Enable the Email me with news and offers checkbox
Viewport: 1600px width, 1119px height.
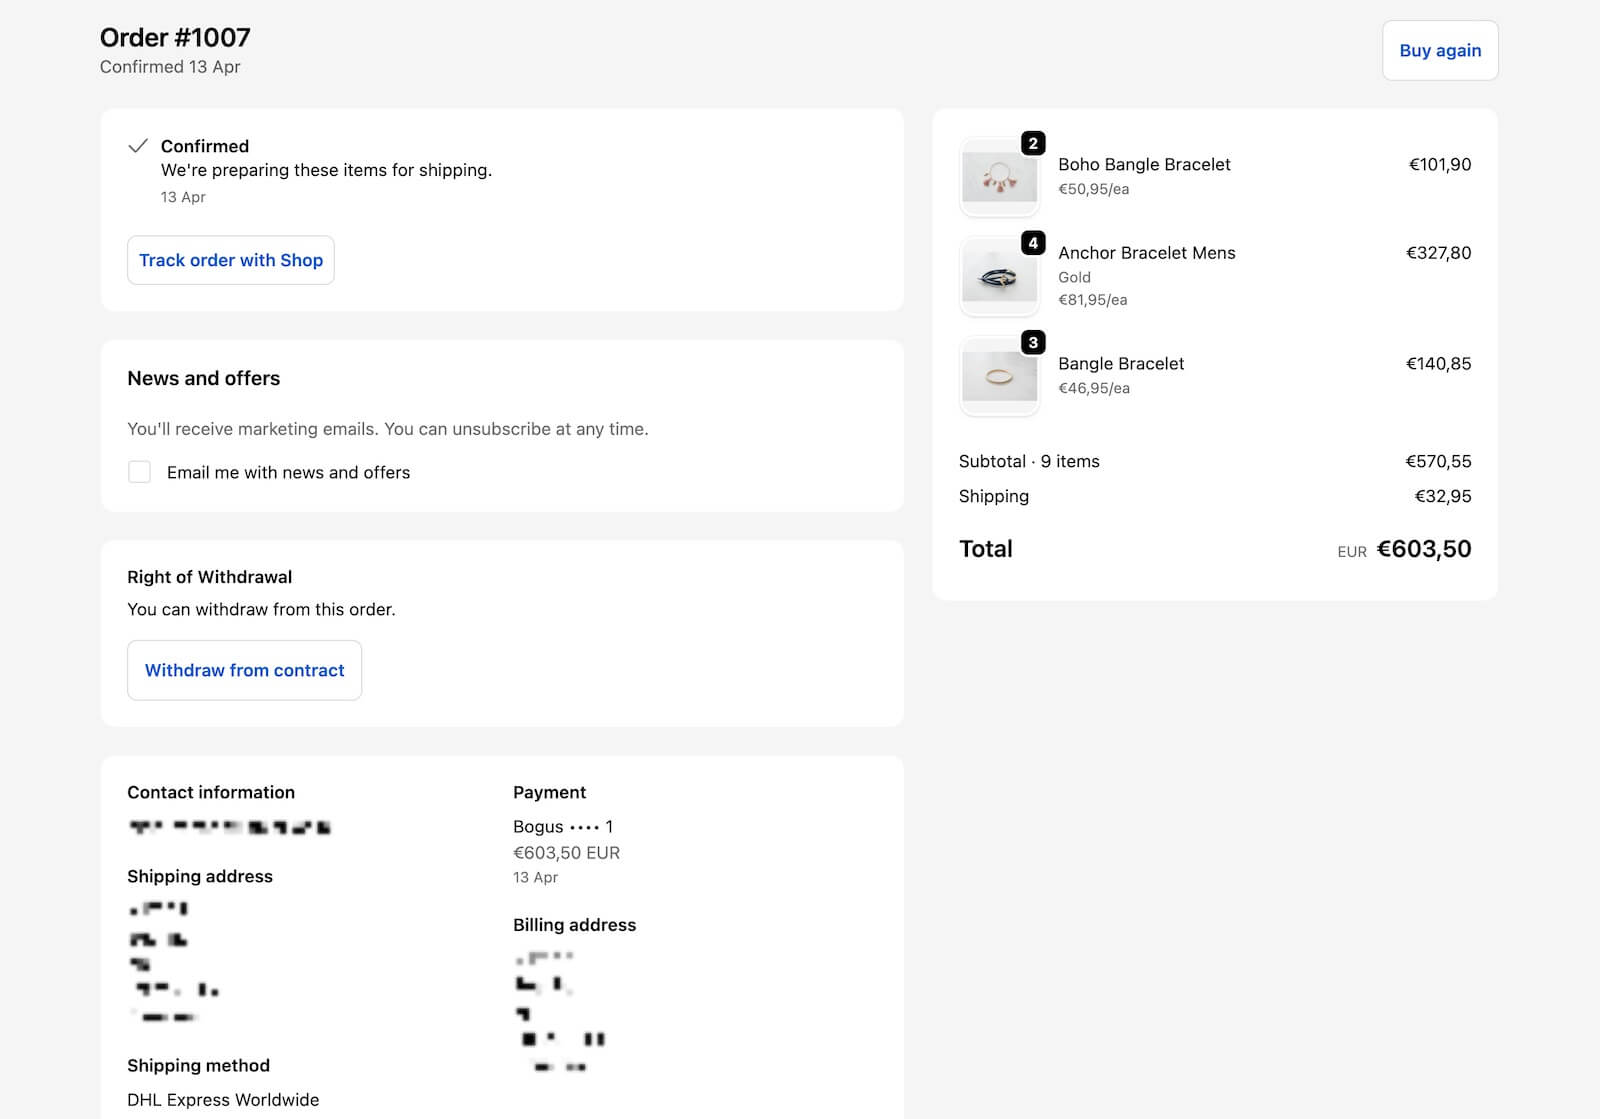[x=139, y=471]
